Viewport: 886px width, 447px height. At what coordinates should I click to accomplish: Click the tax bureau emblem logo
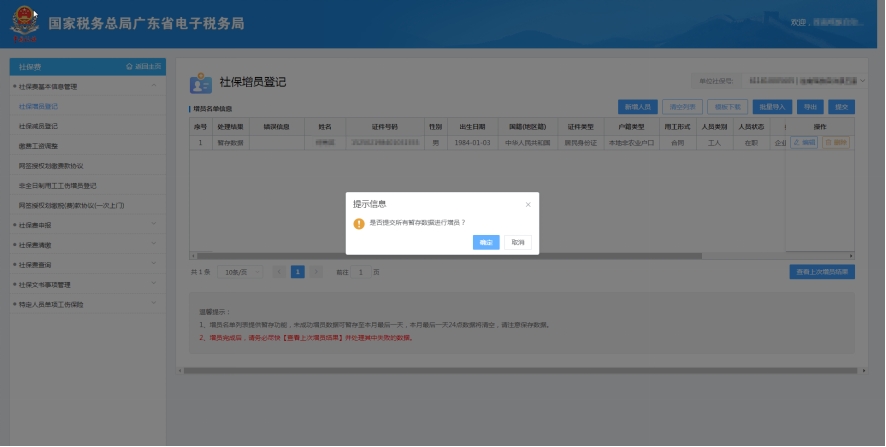coord(20,24)
